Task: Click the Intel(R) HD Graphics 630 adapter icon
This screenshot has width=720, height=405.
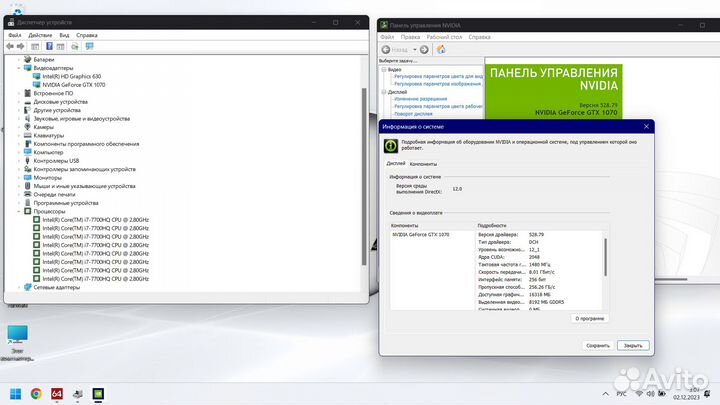Action: (x=37, y=76)
